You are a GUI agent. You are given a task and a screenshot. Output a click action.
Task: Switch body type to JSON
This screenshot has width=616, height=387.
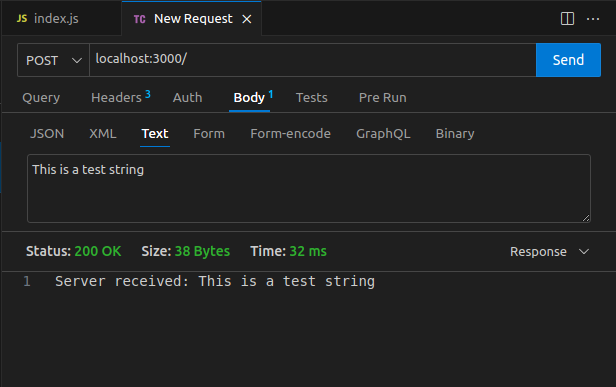click(x=47, y=134)
